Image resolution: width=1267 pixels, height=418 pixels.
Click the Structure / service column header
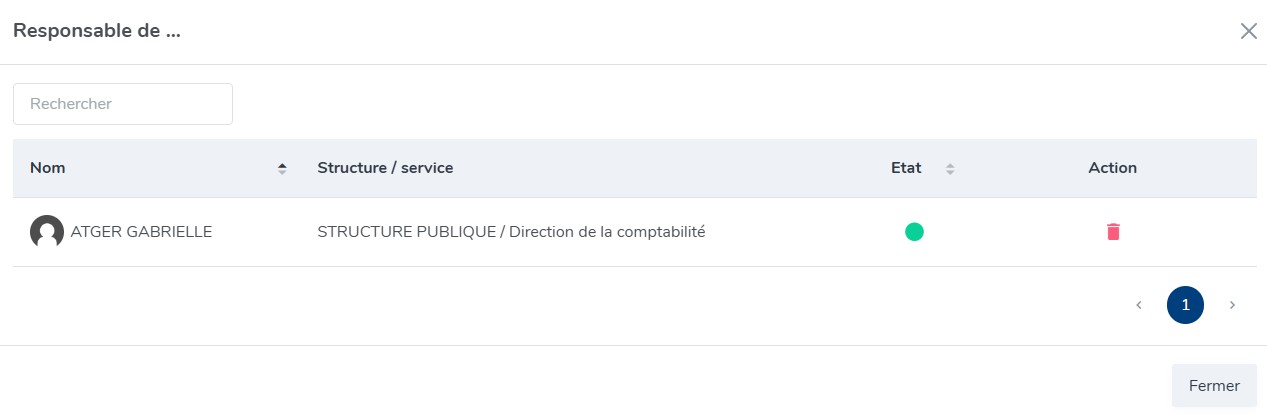[x=385, y=168]
